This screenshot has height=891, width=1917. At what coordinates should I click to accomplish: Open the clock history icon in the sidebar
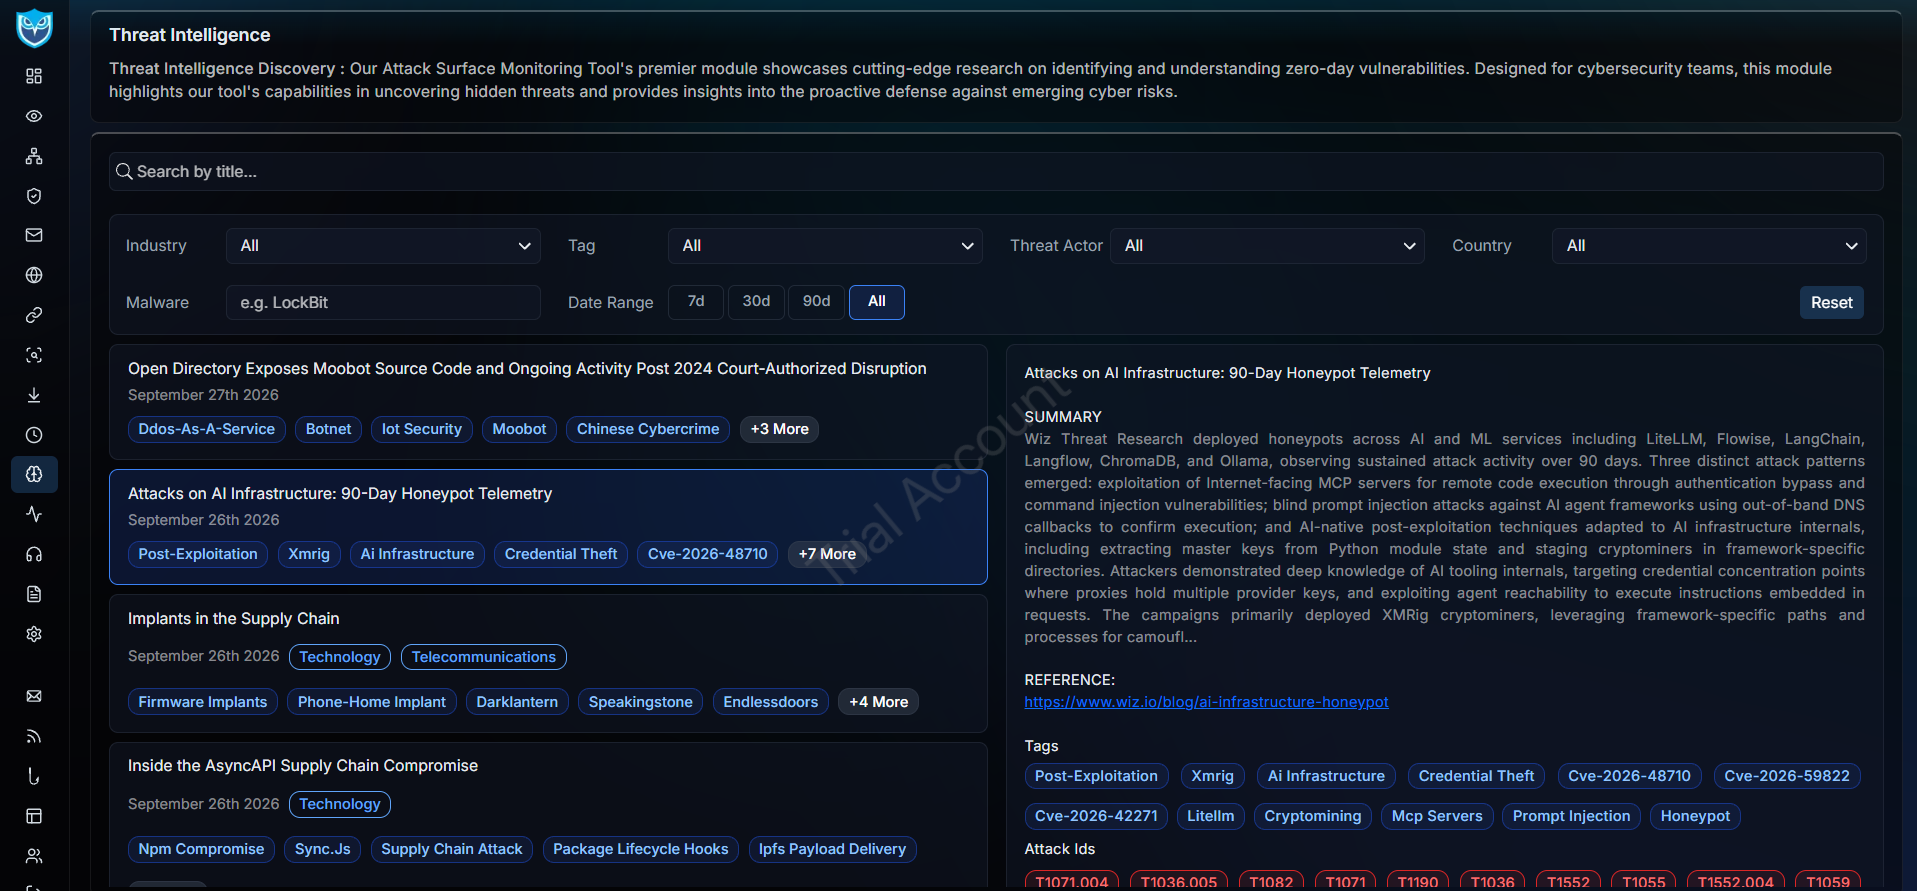(34, 435)
